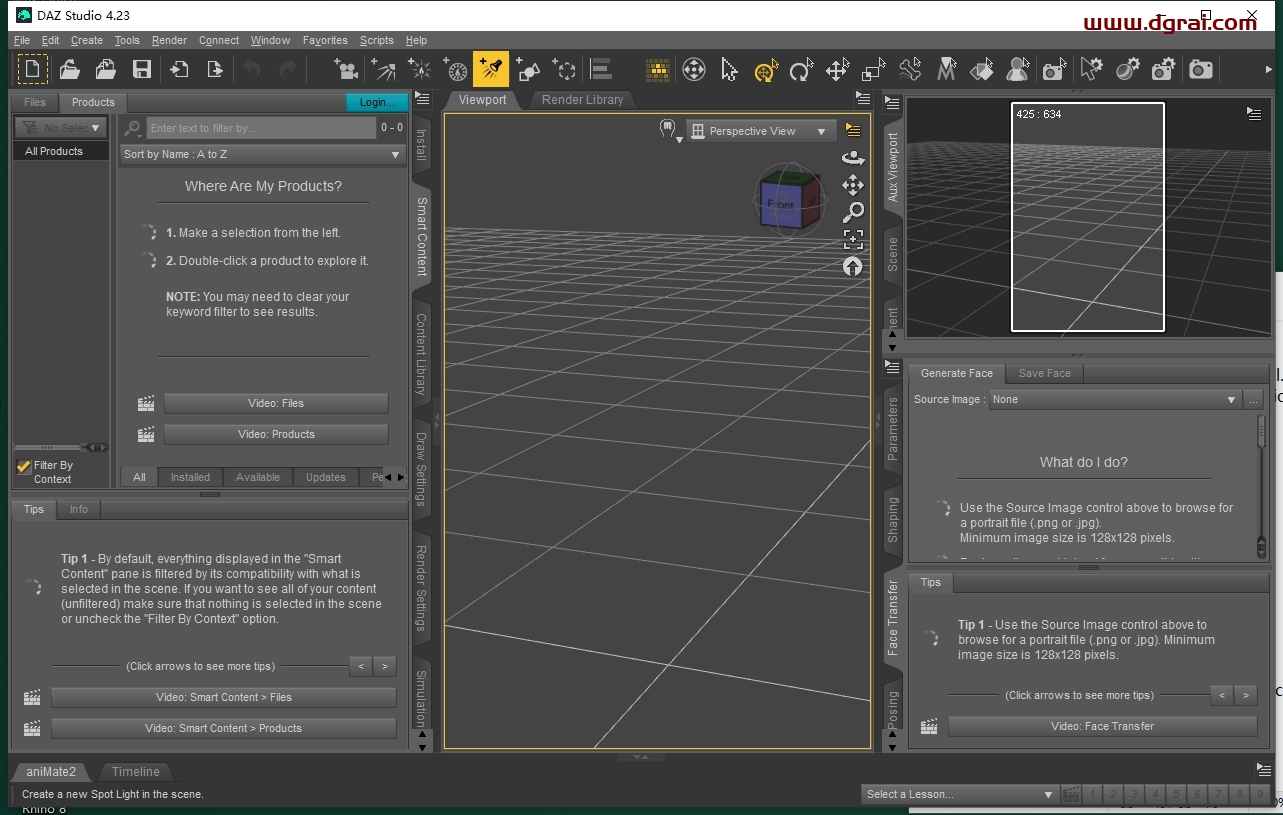The image size is (1283, 815).
Task: Click the Login button
Action: [376, 102]
